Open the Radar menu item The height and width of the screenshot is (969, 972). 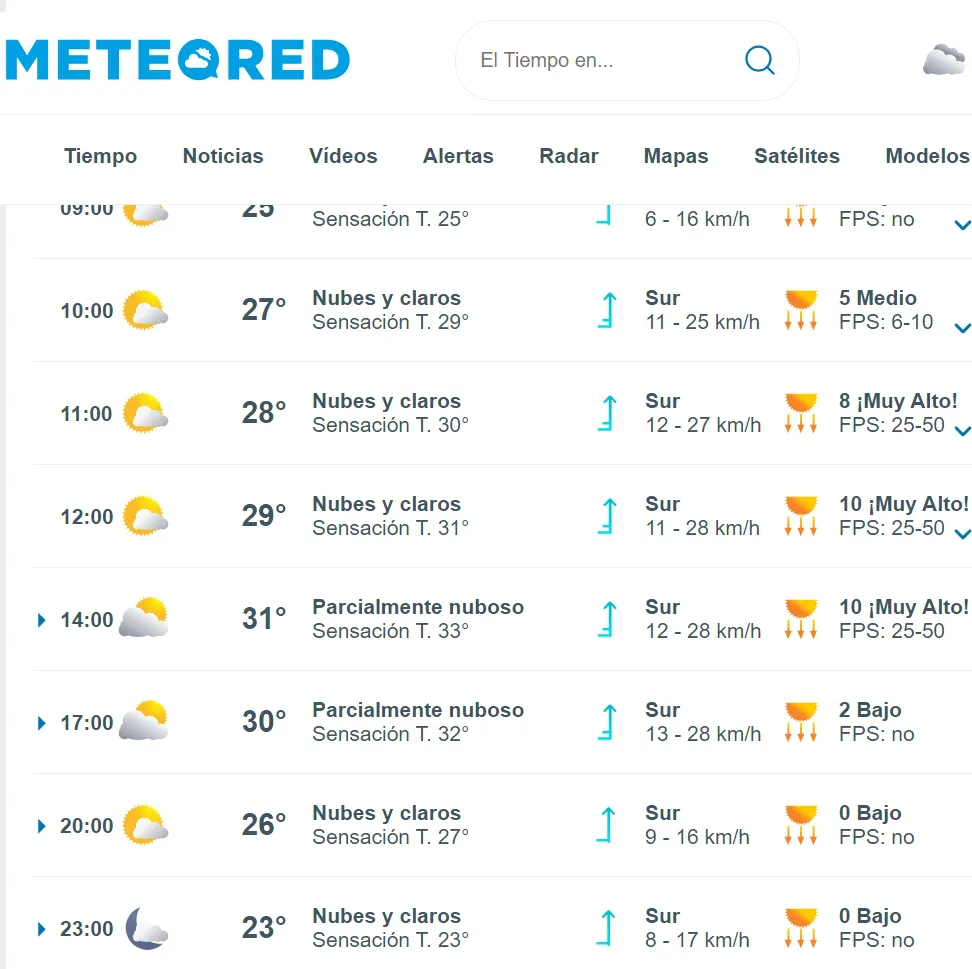pos(568,156)
